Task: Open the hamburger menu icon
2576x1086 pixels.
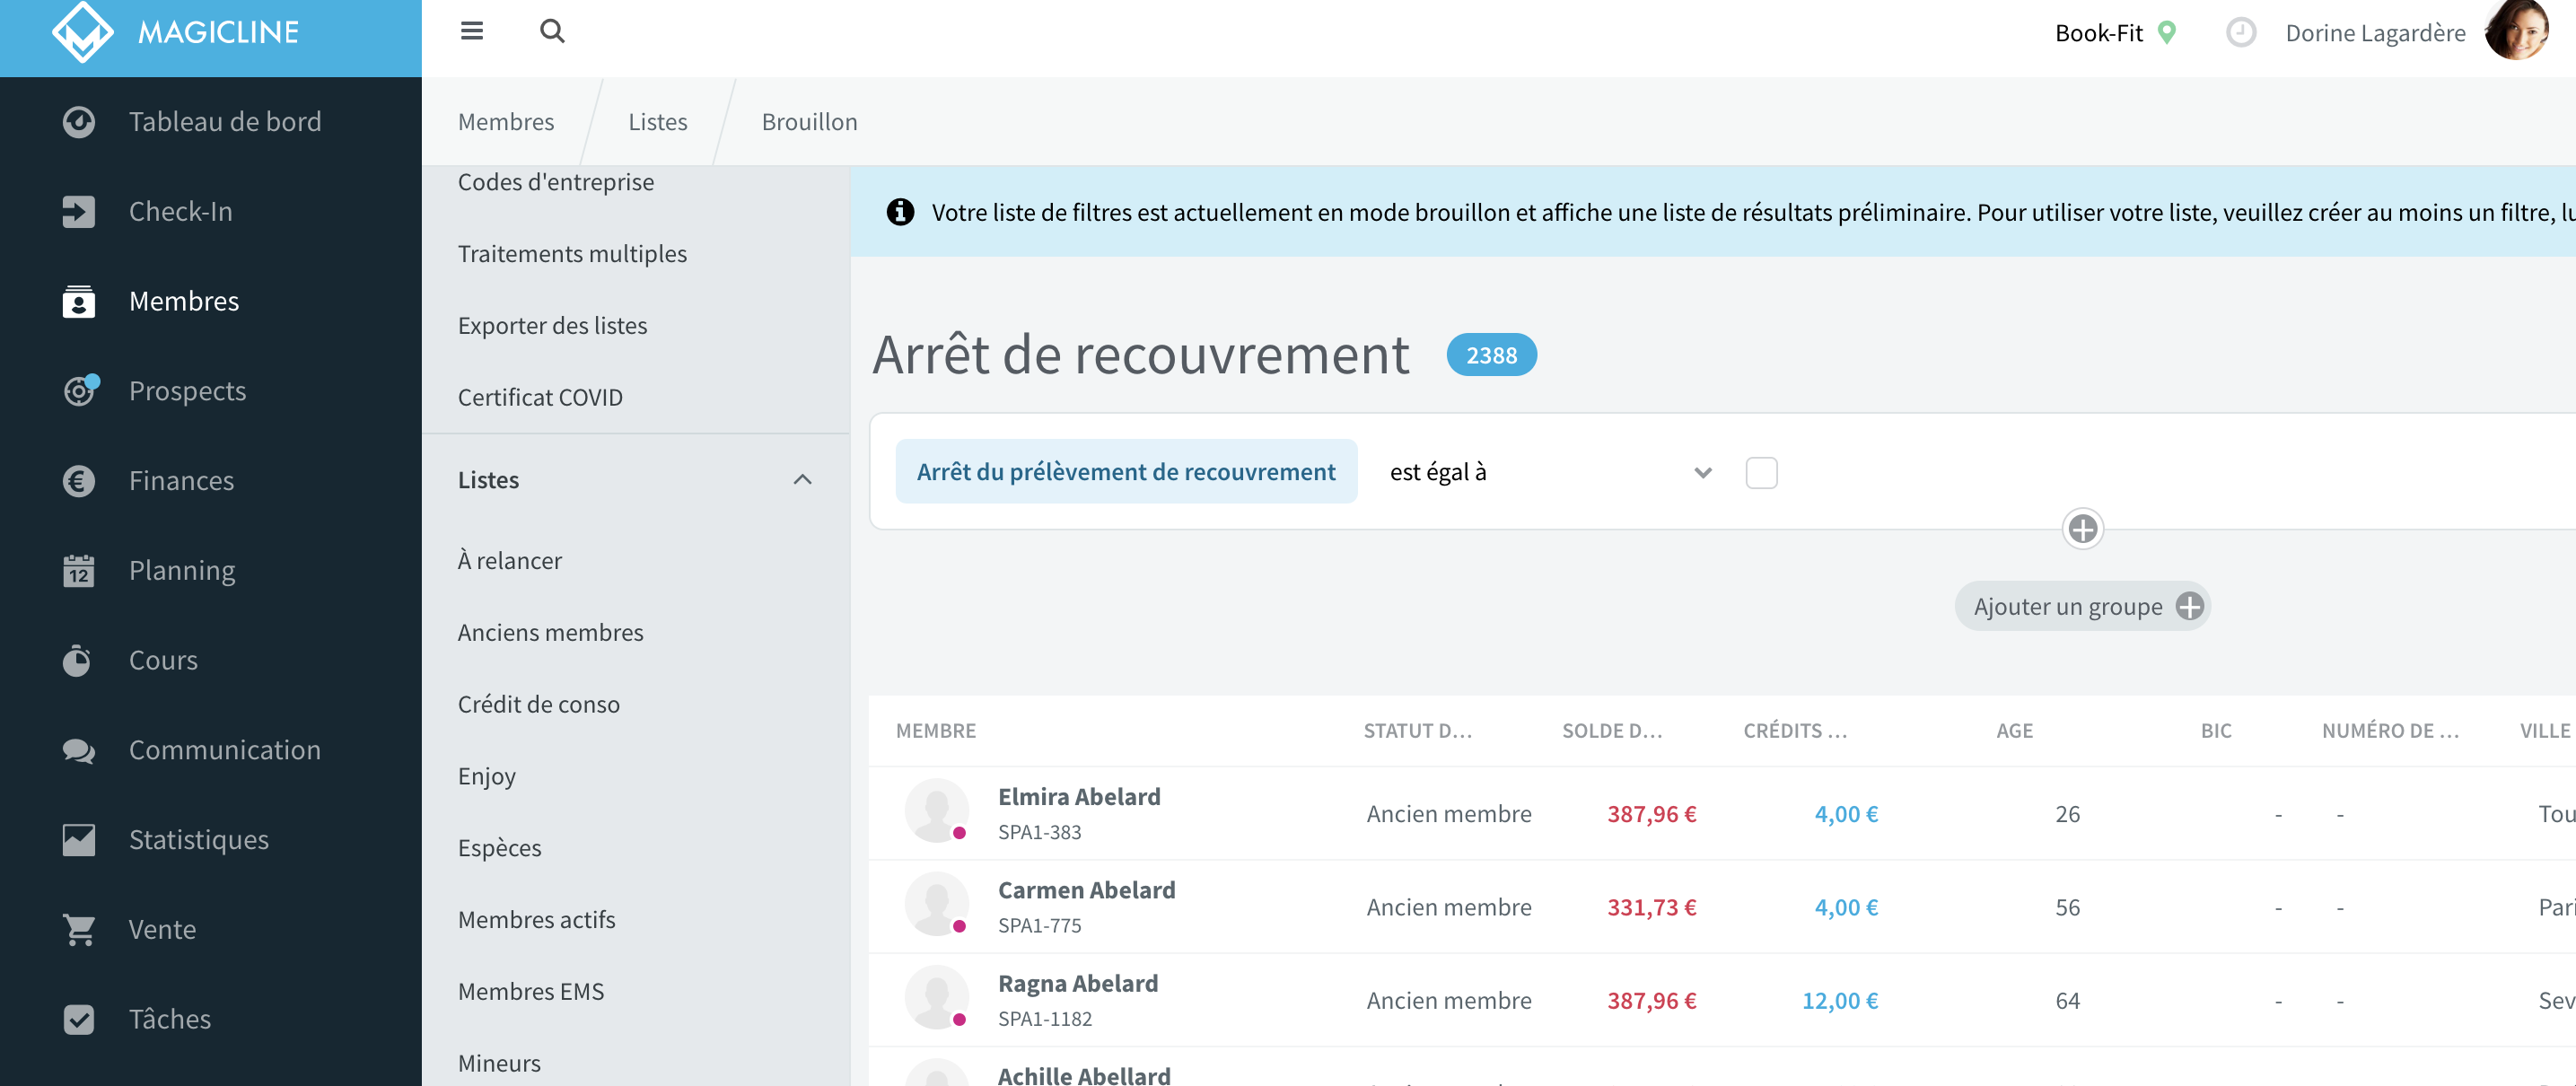Action: coord(472,31)
